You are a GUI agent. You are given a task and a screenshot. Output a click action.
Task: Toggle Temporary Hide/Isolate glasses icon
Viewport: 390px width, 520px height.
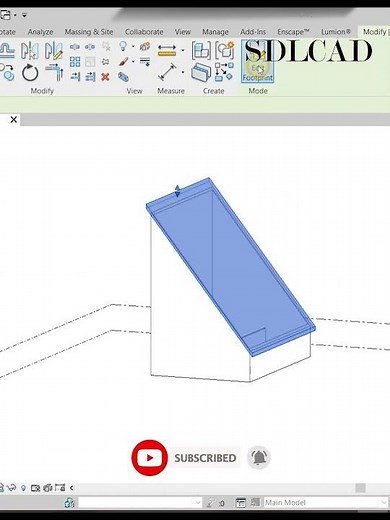[x=12, y=488]
